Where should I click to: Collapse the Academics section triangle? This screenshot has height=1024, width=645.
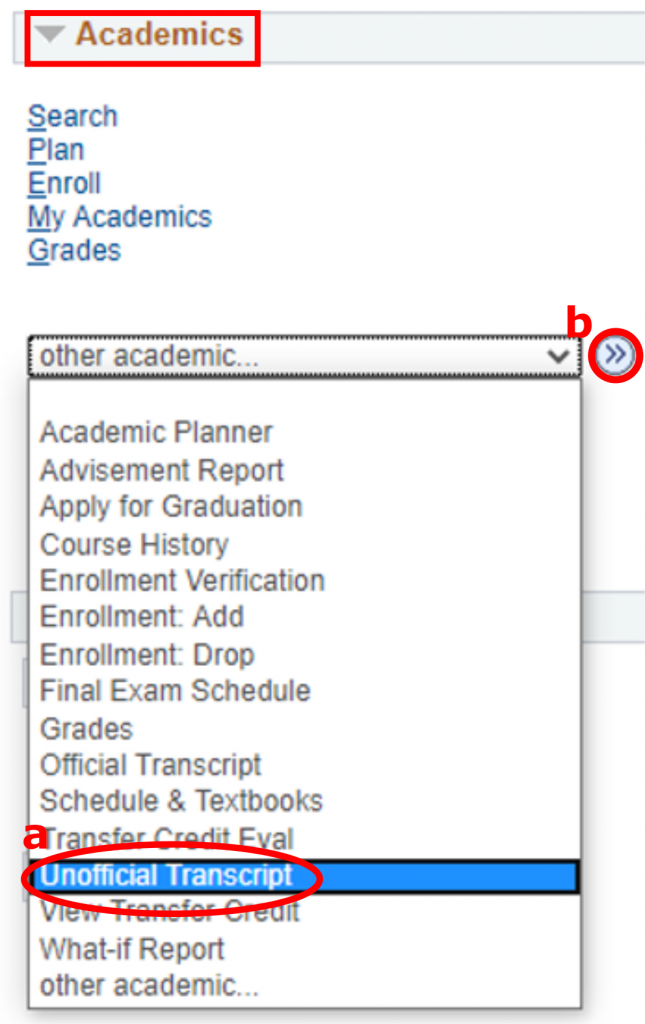tap(52, 35)
